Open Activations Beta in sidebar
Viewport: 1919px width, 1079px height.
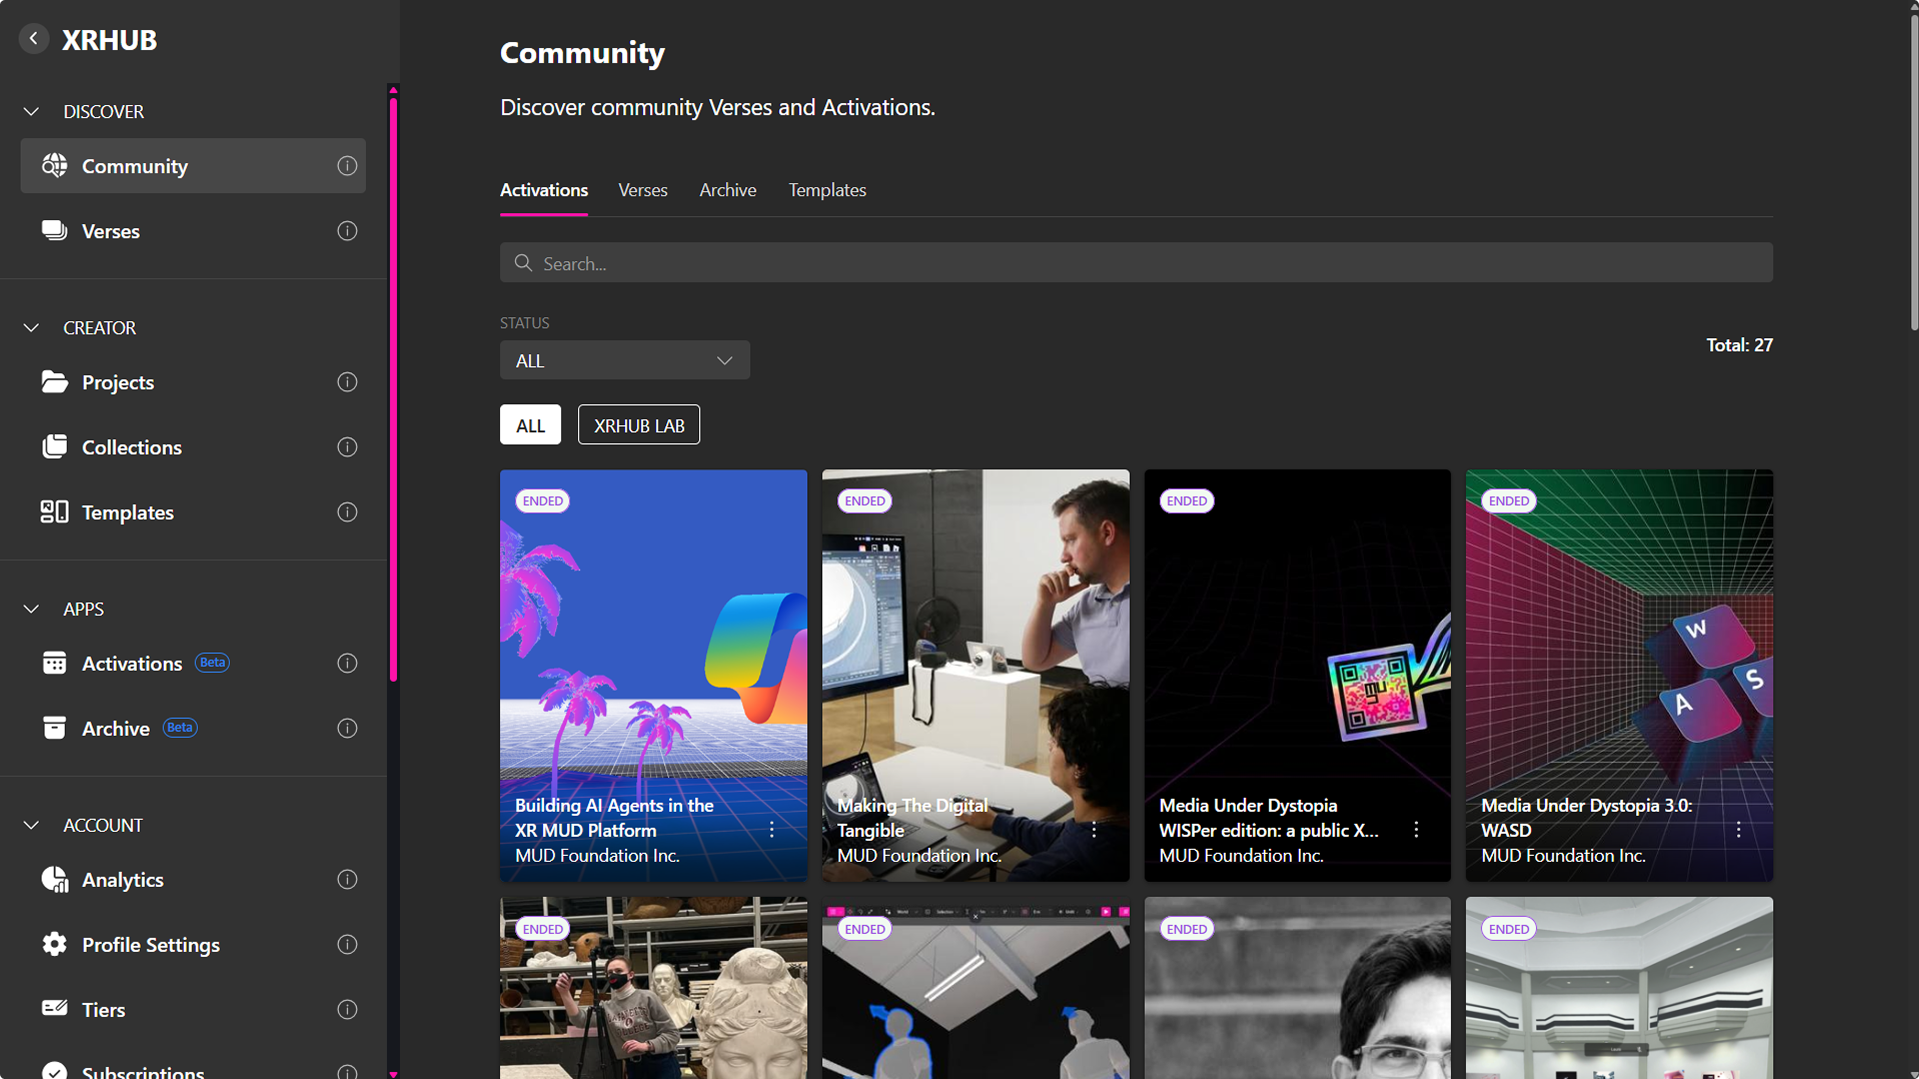(x=131, y=663)
